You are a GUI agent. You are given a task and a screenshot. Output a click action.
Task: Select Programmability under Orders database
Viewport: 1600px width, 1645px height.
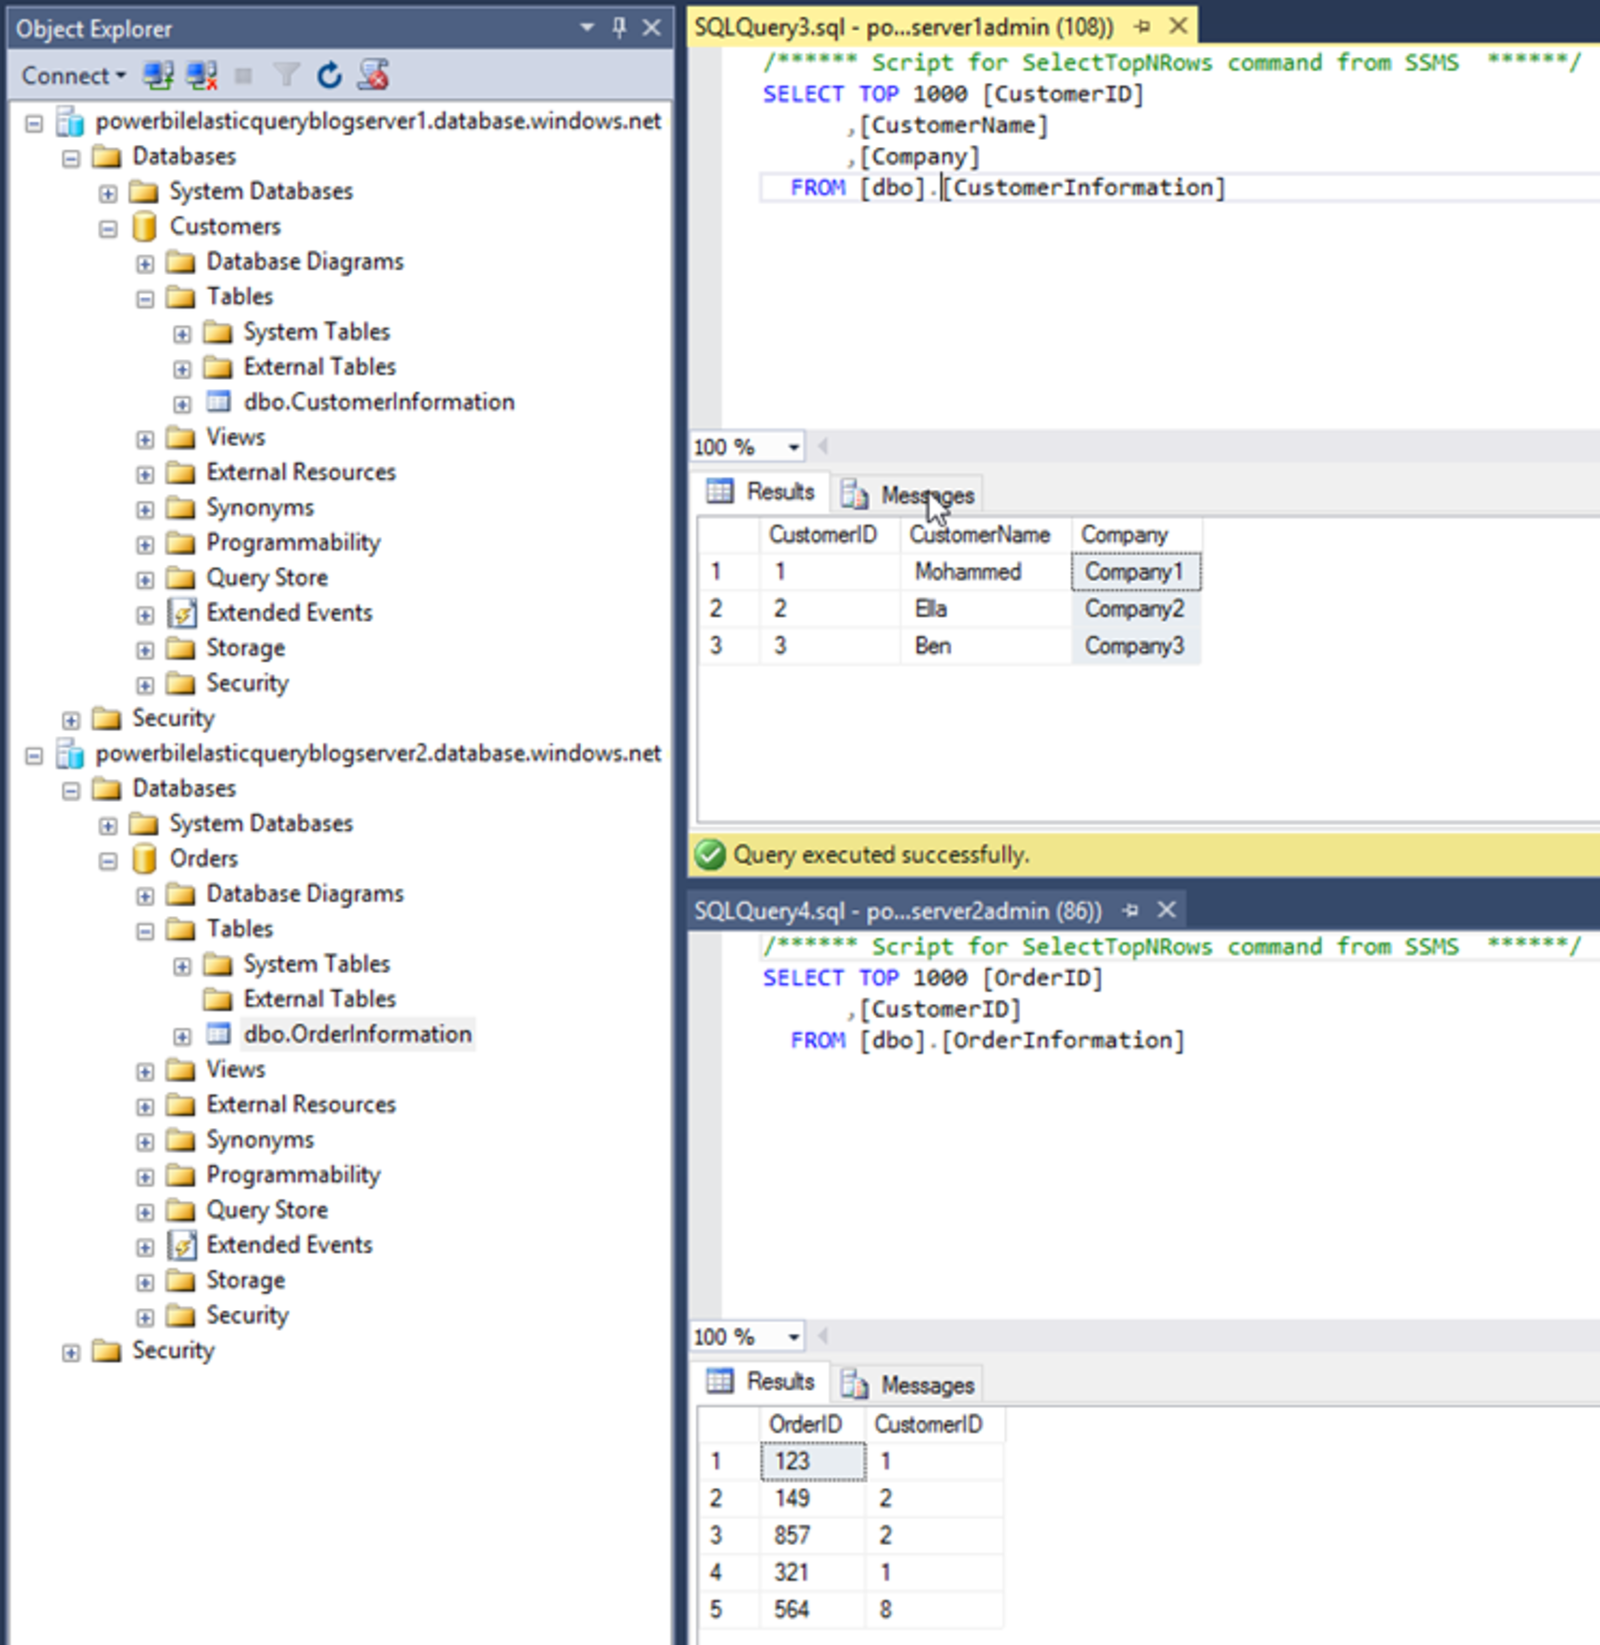[293, 1175]
